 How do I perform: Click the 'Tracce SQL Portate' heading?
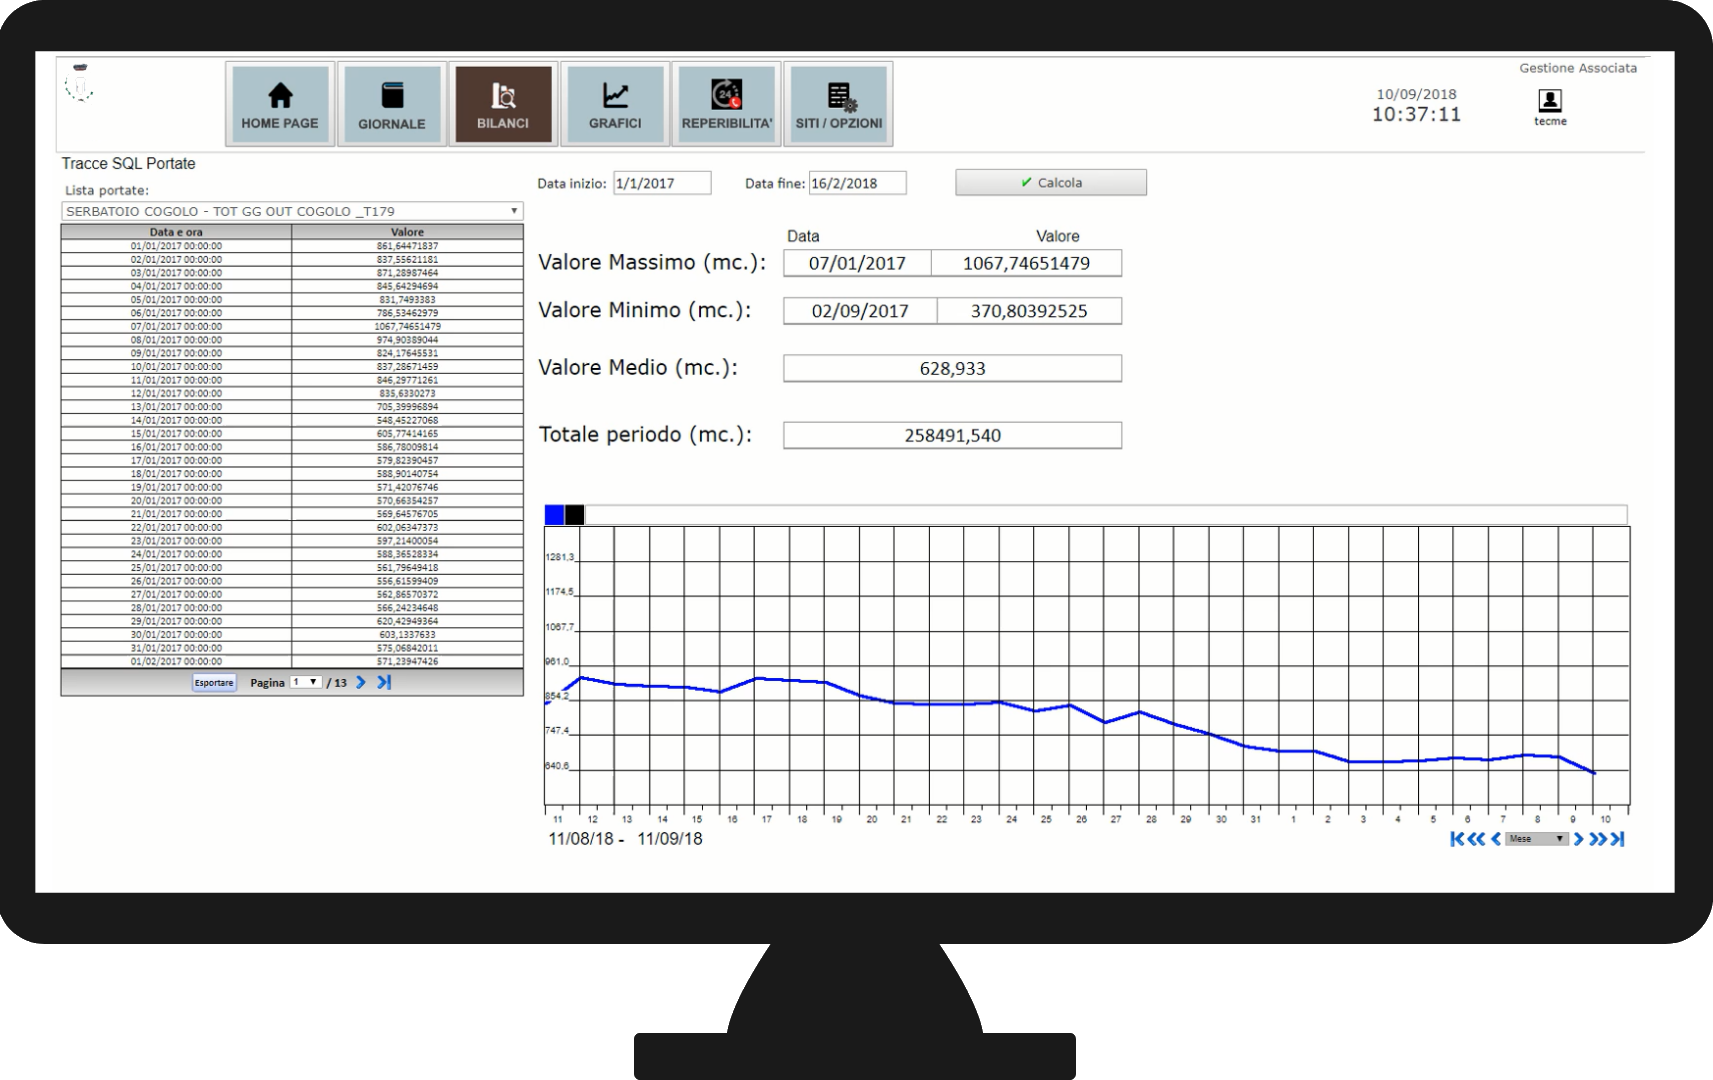pyautogui.click(x=128, y=164)
